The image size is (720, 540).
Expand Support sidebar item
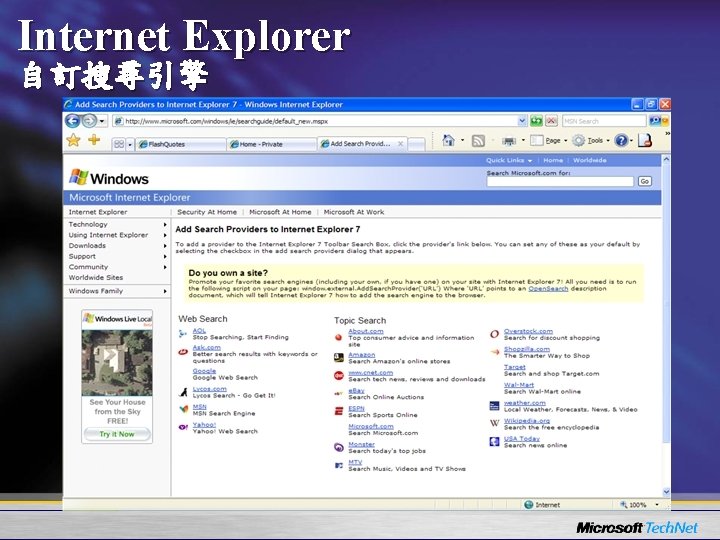pos(117,256)
